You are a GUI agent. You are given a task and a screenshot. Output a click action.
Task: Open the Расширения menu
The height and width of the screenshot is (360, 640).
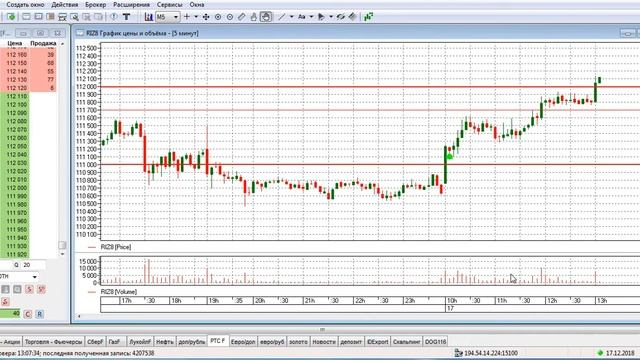131,4
